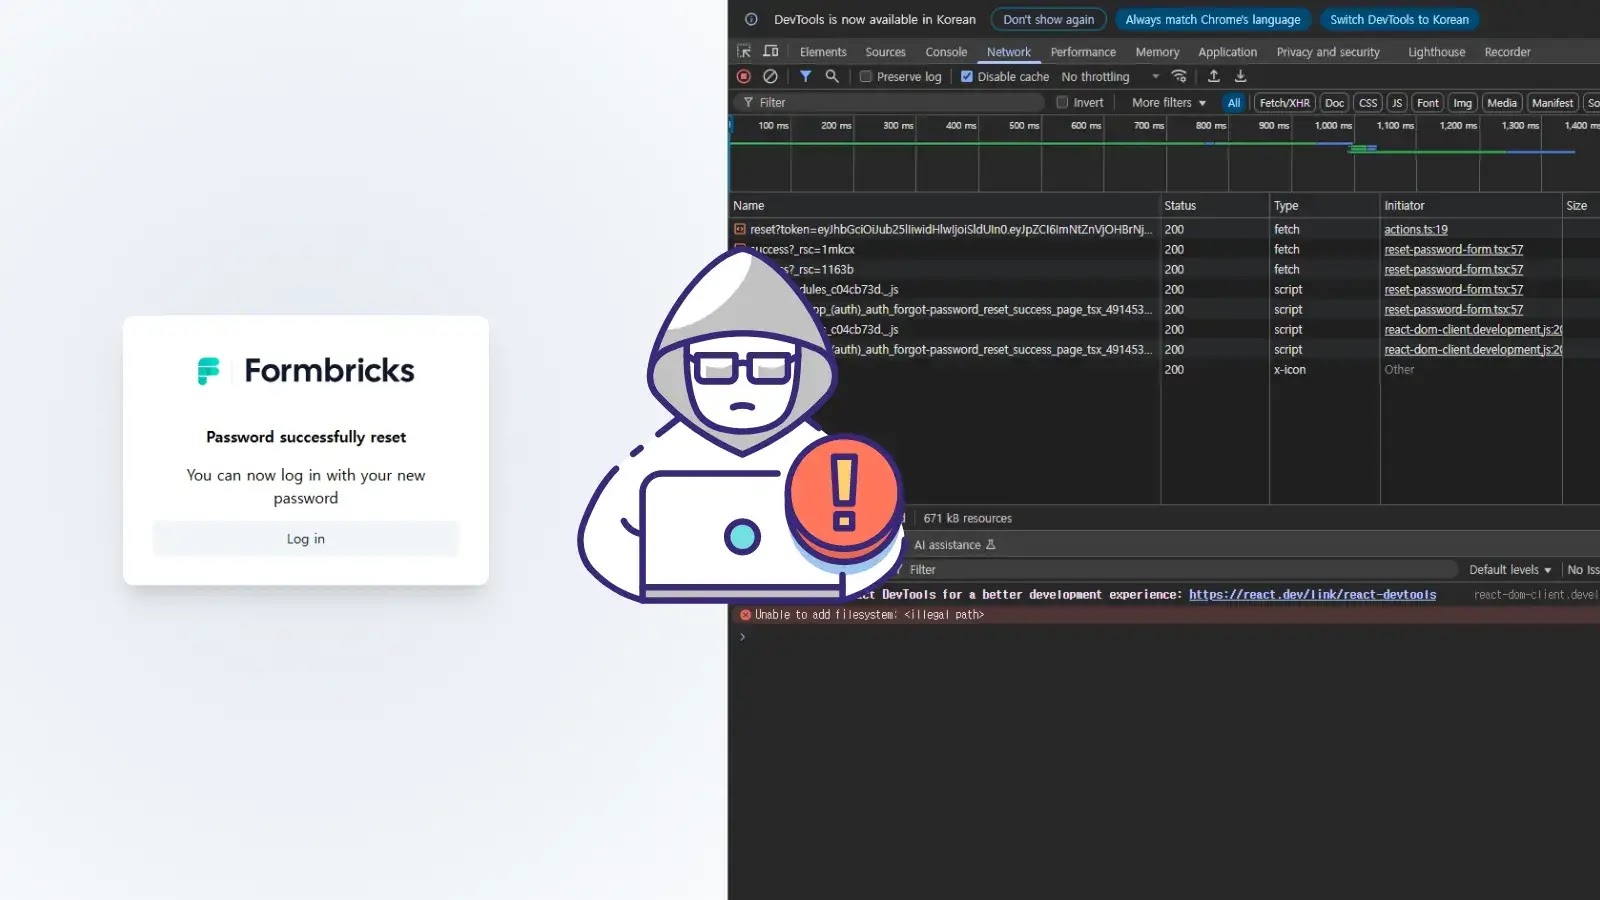Toggle the Invert filter checkbox

click(x=1062, y=102)
